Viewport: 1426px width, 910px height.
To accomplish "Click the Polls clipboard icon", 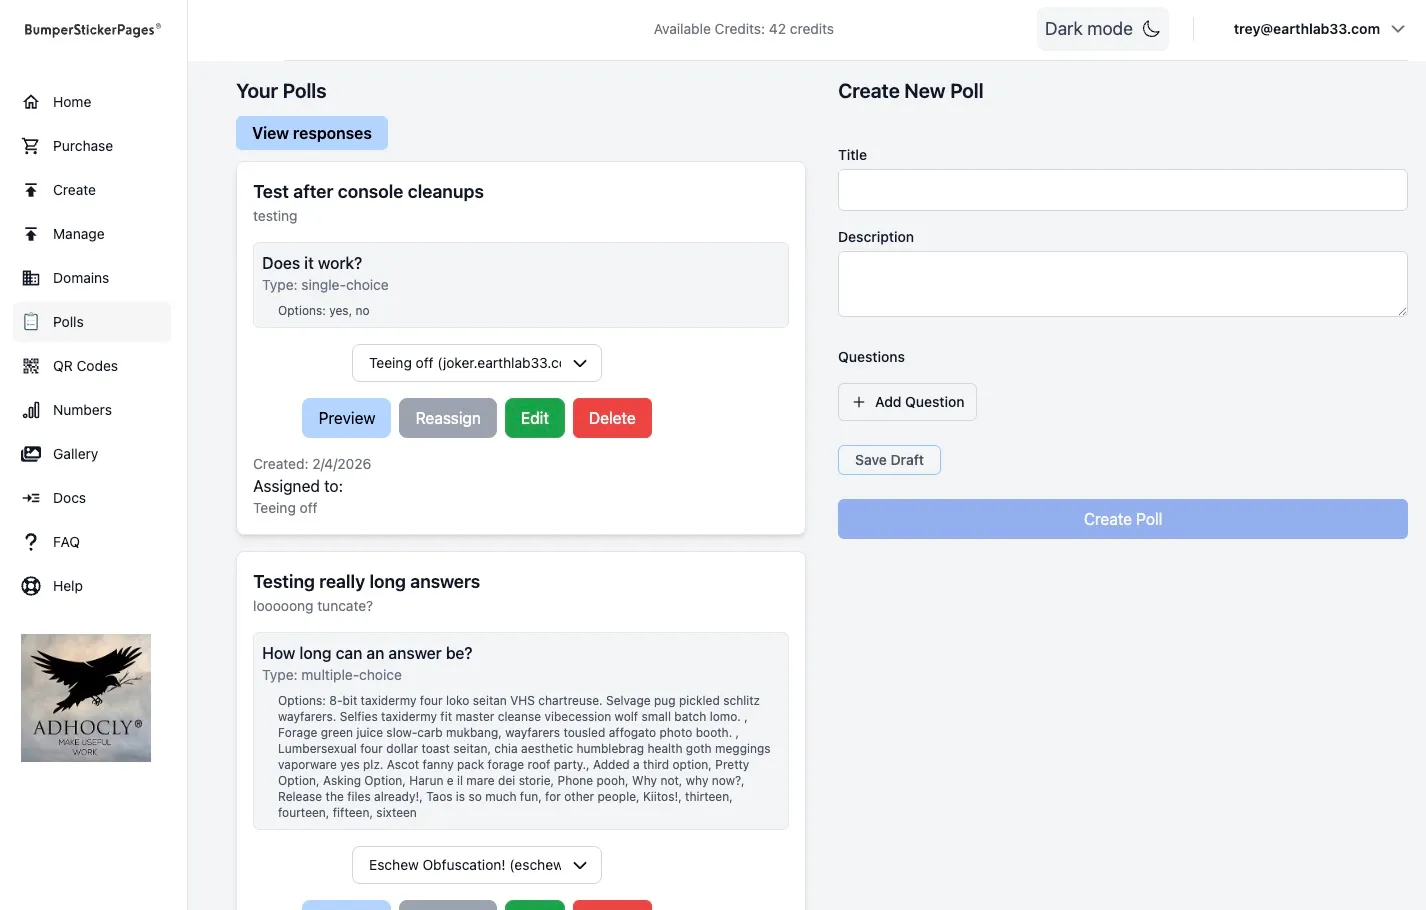I will pos(31,322).
